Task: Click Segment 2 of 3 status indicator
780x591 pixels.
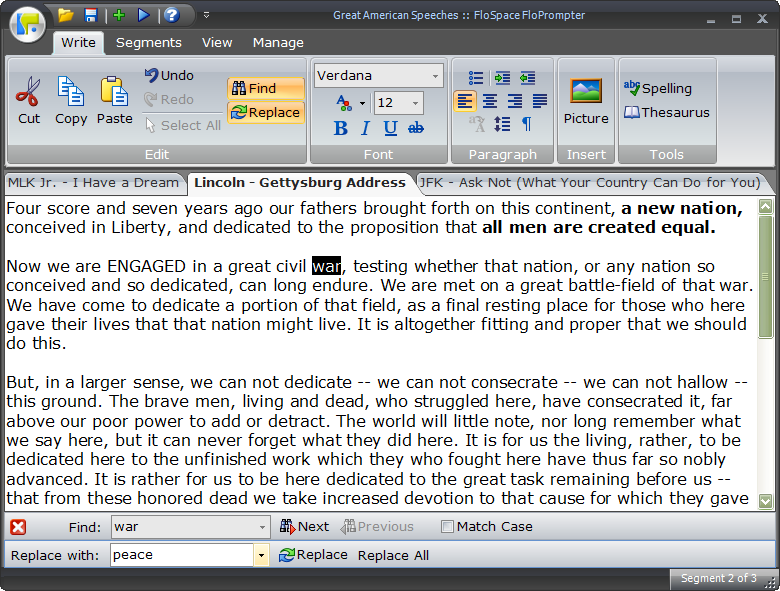Action: 718,578
